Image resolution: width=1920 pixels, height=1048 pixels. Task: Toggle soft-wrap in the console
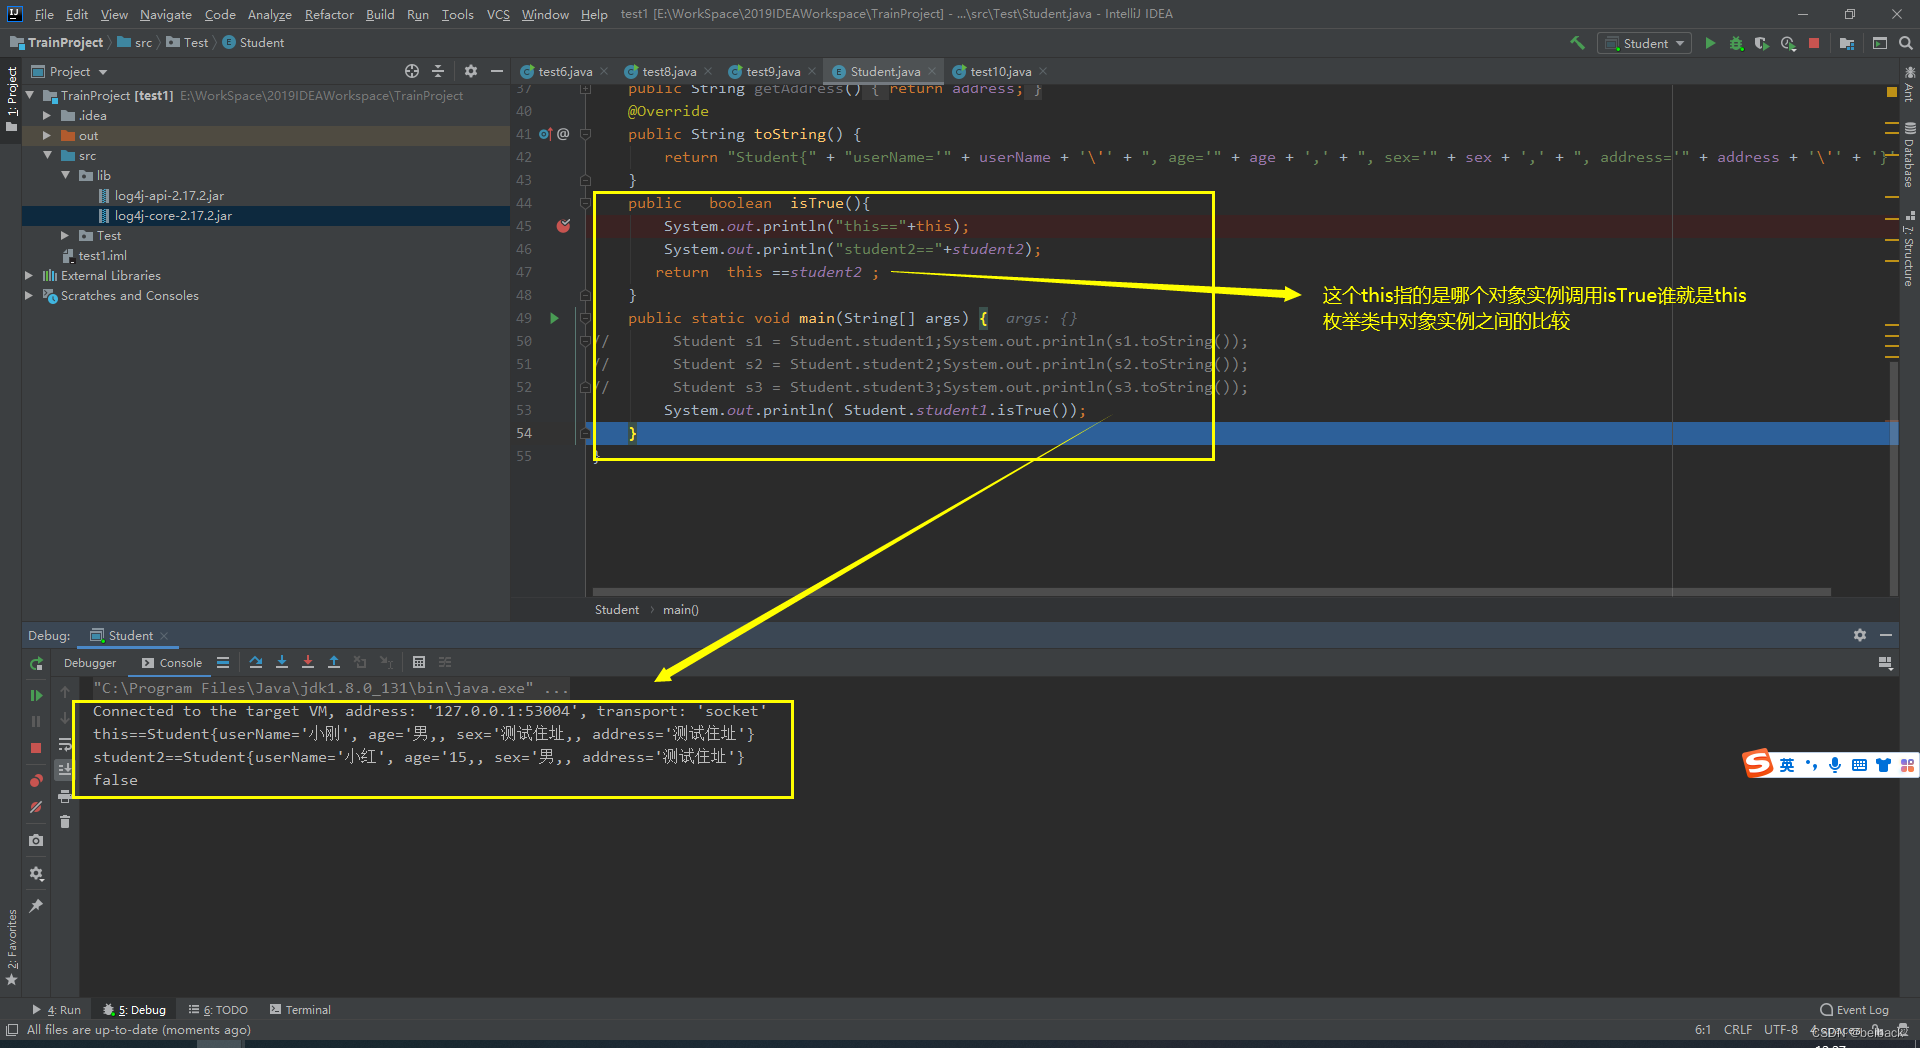pos(65,744)
